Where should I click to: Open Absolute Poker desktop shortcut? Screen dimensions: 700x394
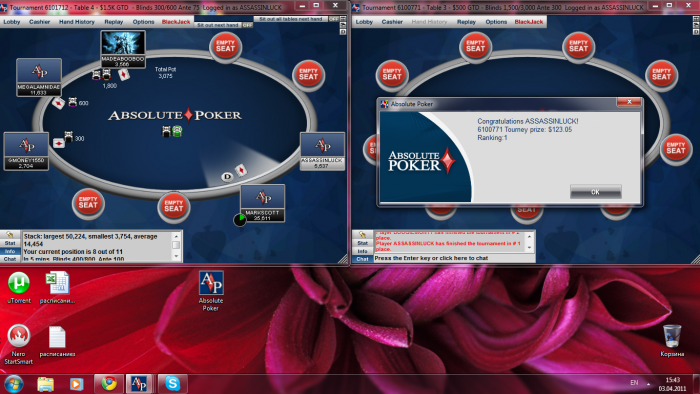coord(211,291)
